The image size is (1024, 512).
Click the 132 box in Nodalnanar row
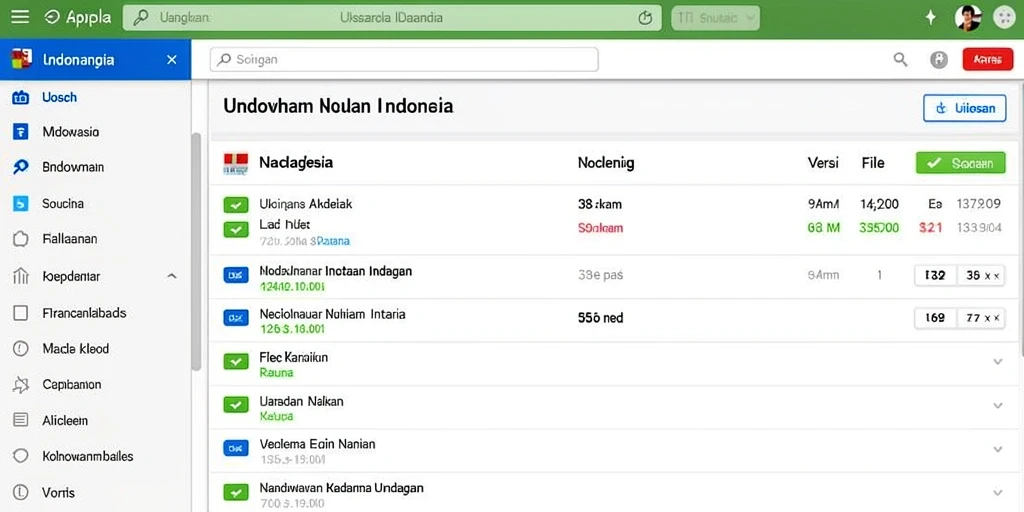click(935, 276)
